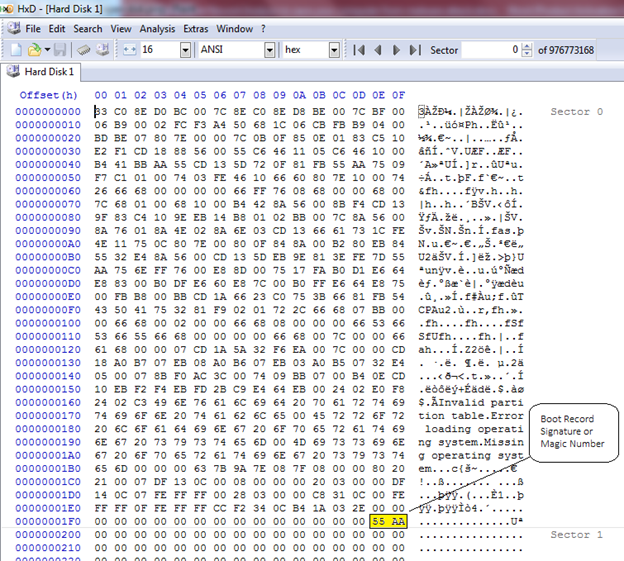The width and height of the screenshot is (624, 561).
Task: Open the bytes-per-row dropdown showing 16
Action: coord(184,49)
